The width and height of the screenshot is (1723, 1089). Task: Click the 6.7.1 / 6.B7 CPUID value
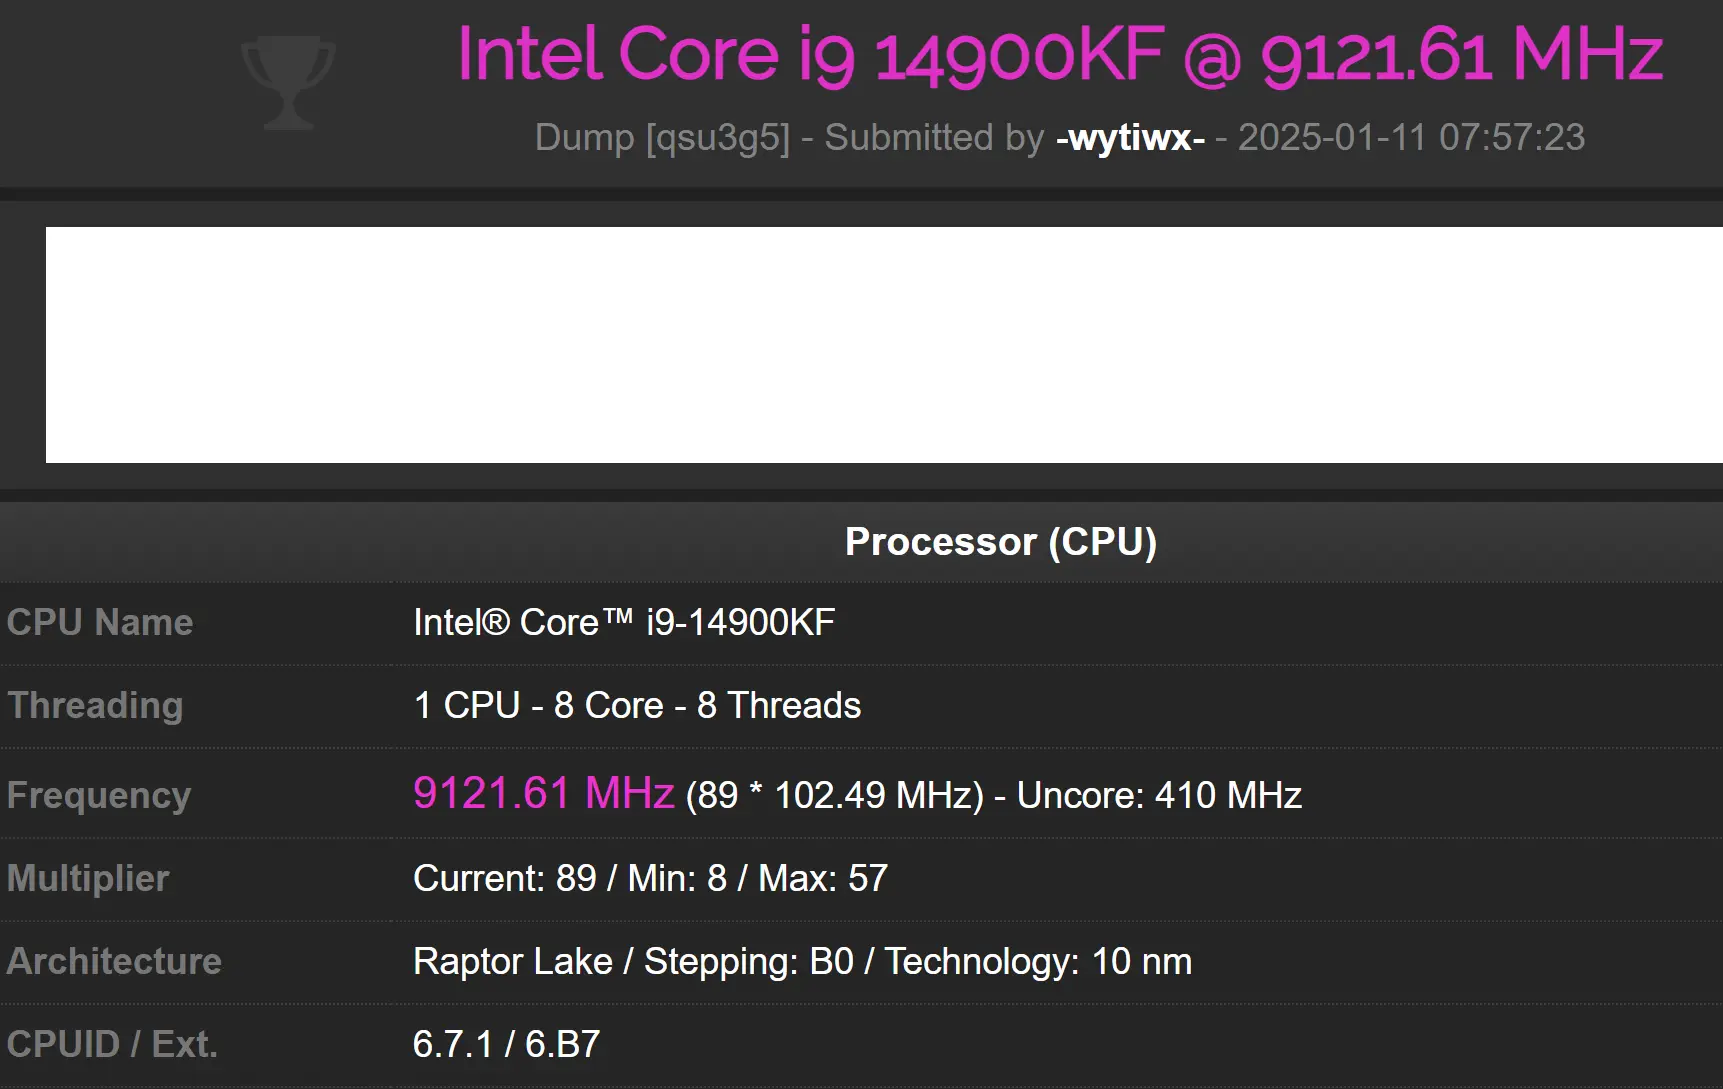click(x=507, y=1044)
